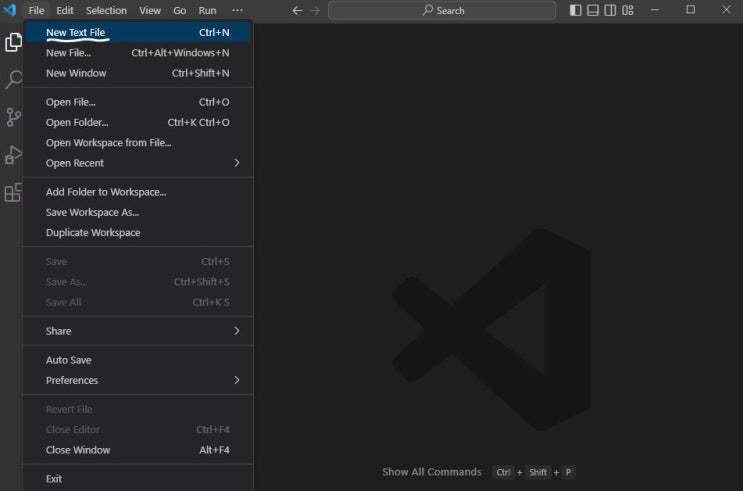Open the Source Control view
743x491 pixels.
[13, 117]
